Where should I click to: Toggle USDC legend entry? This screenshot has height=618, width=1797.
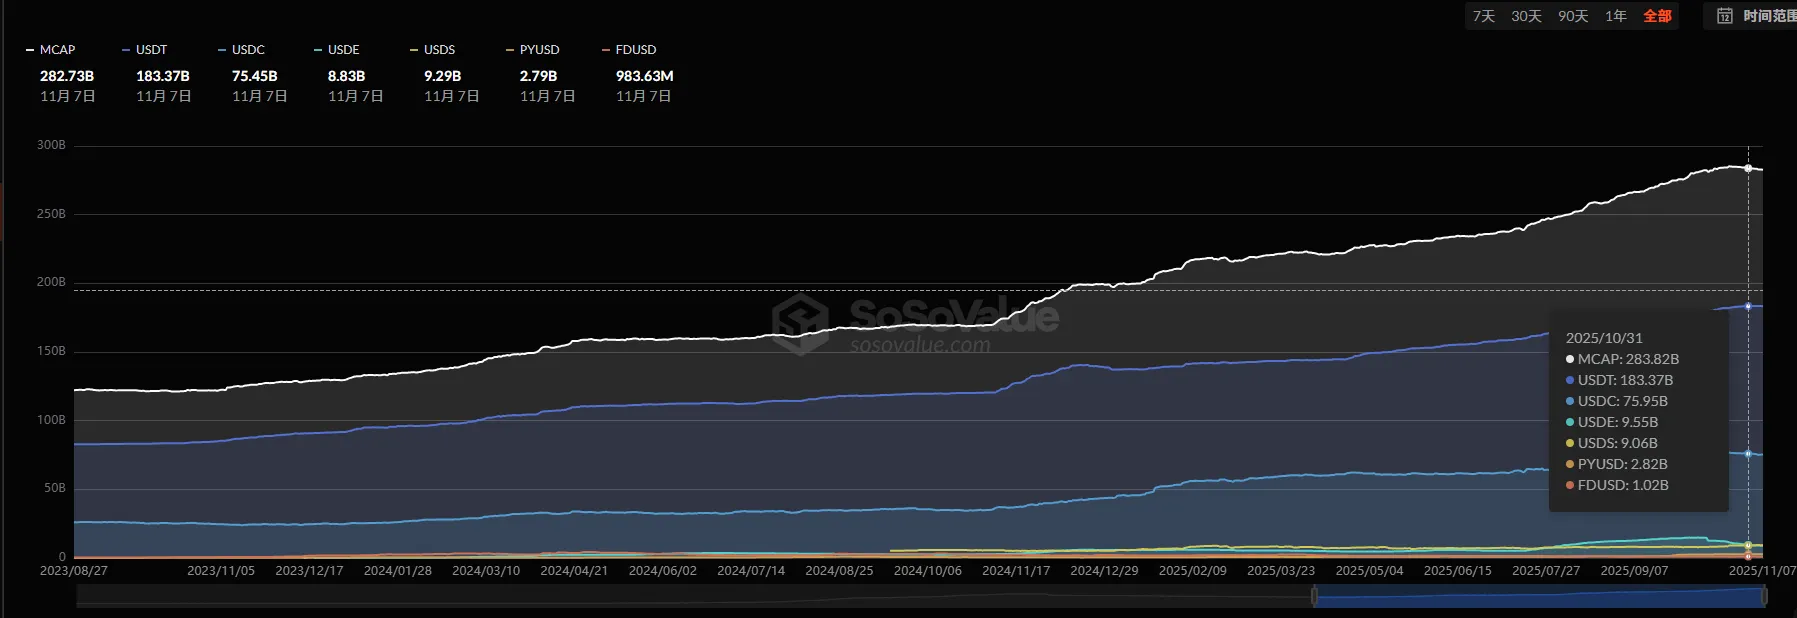[241, 50]
